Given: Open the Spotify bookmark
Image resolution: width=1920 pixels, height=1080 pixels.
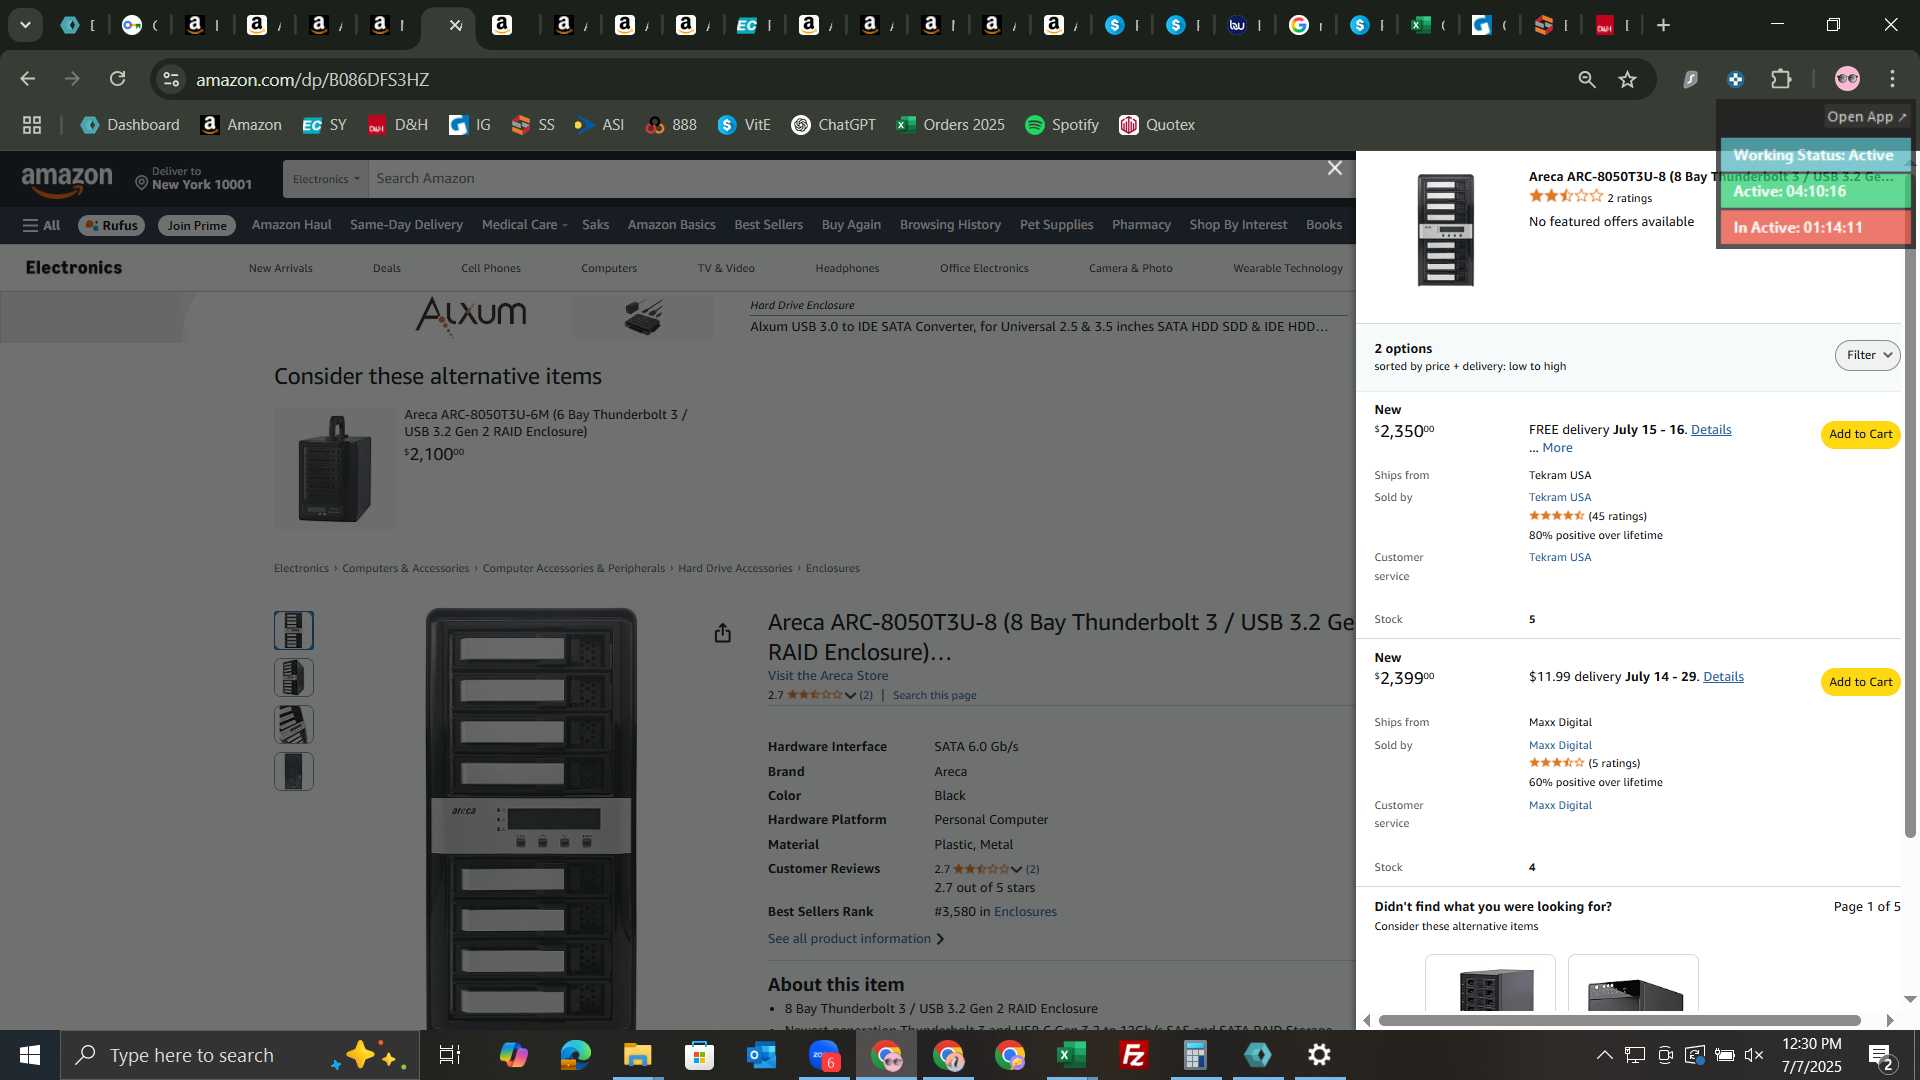Looking at the screenshot, I should tap(1062, 125).
